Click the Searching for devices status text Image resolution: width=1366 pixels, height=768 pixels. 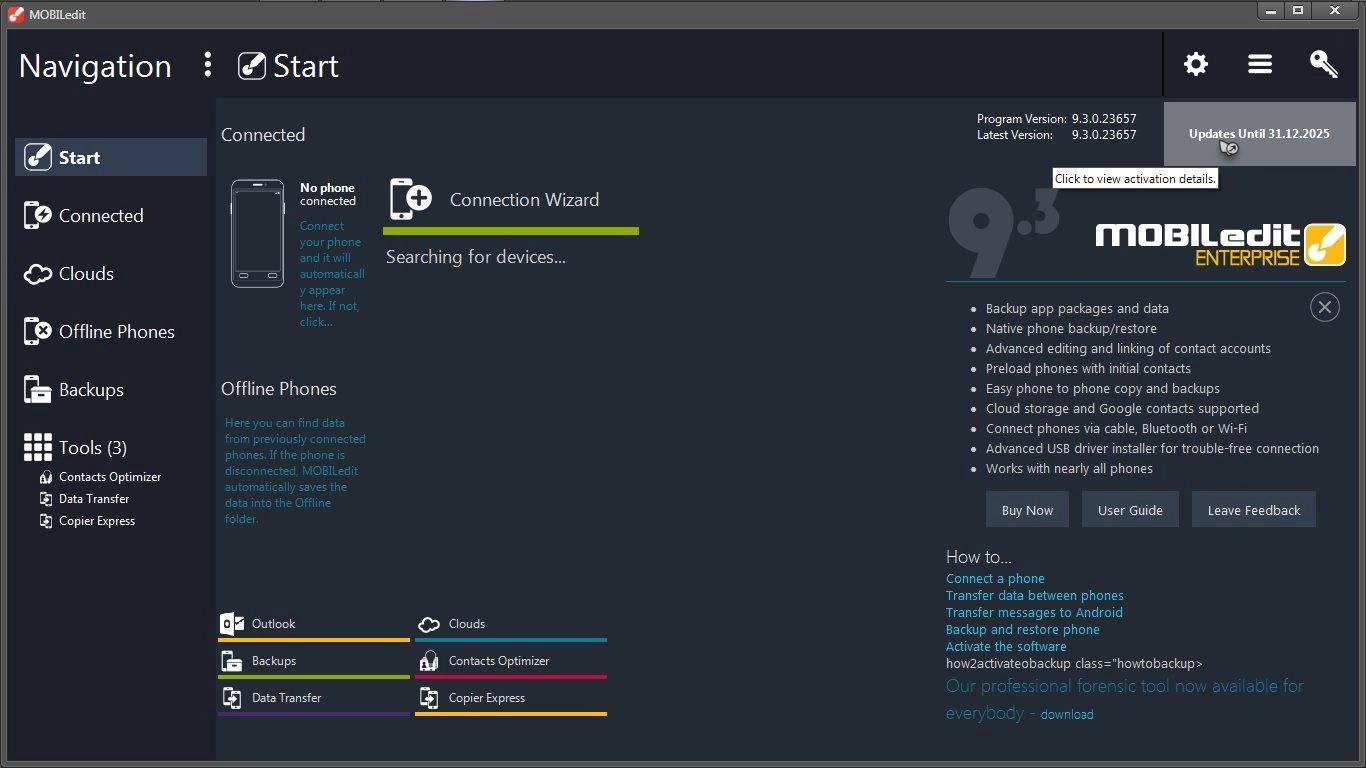click(x=476, y=257)
